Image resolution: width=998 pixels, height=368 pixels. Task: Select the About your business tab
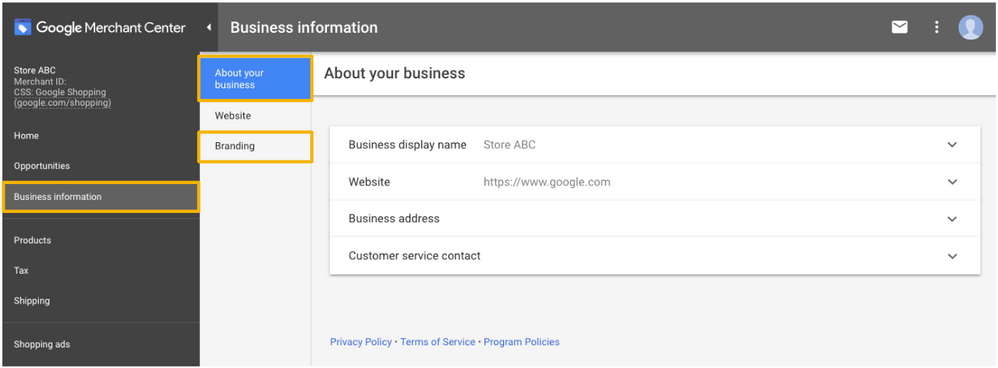255,79
